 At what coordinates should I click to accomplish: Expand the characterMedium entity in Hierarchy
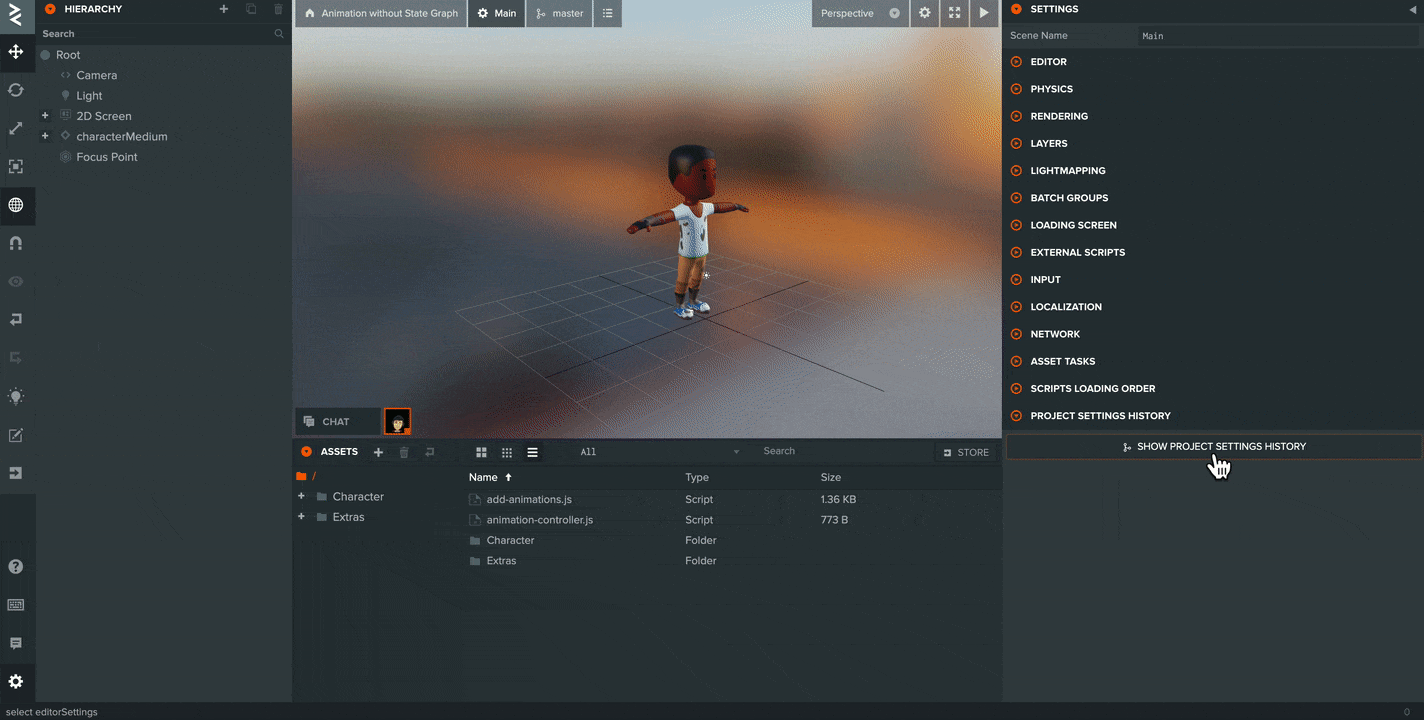click(45, 136)
